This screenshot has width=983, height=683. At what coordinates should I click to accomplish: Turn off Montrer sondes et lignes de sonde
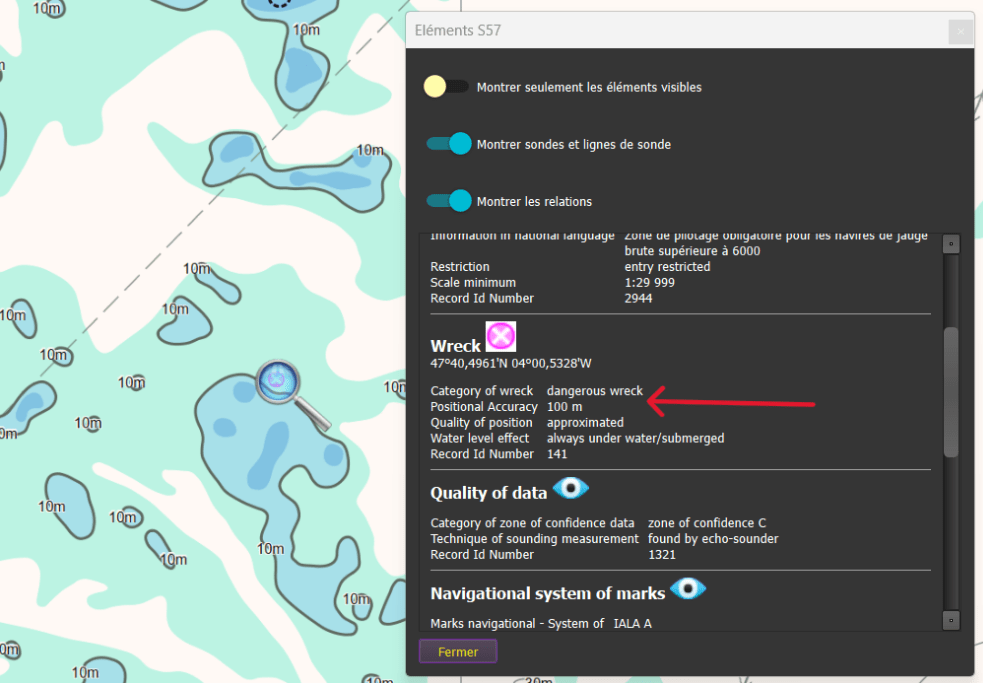[448, 144]
